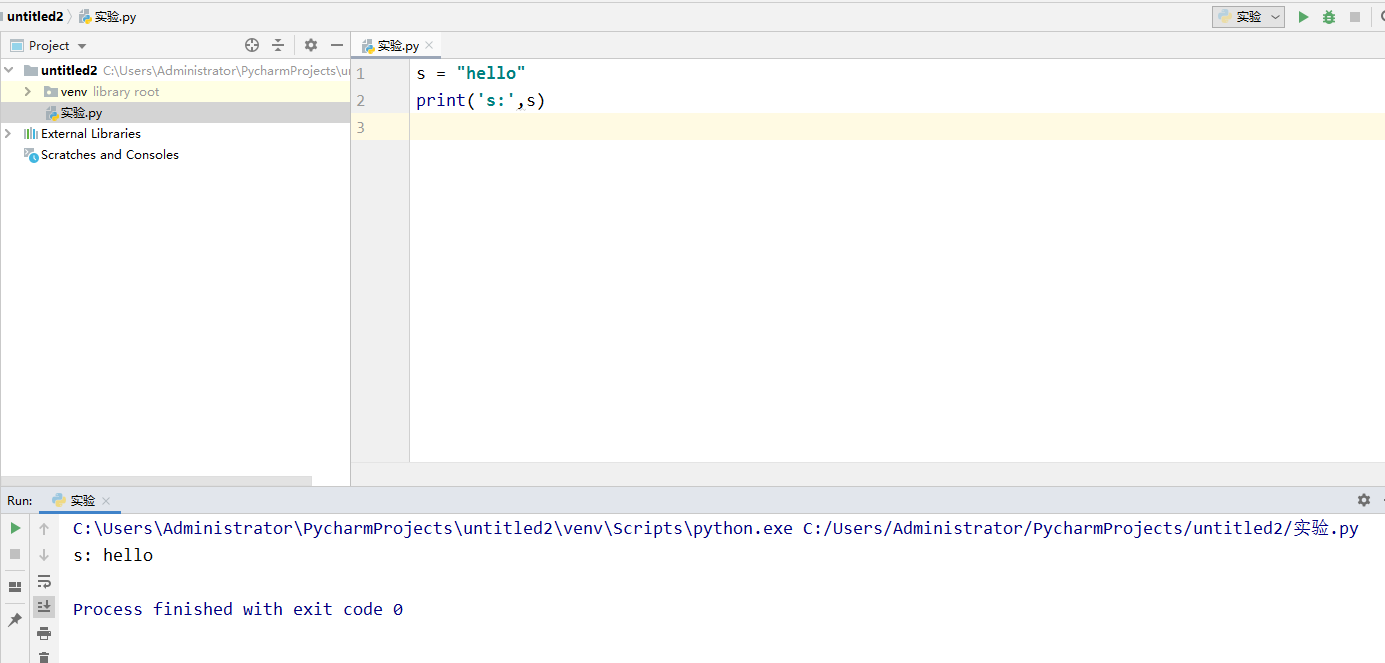1385x663 pixels.
Task: Click the 's: hello' output line
Action: click(113, 555)
